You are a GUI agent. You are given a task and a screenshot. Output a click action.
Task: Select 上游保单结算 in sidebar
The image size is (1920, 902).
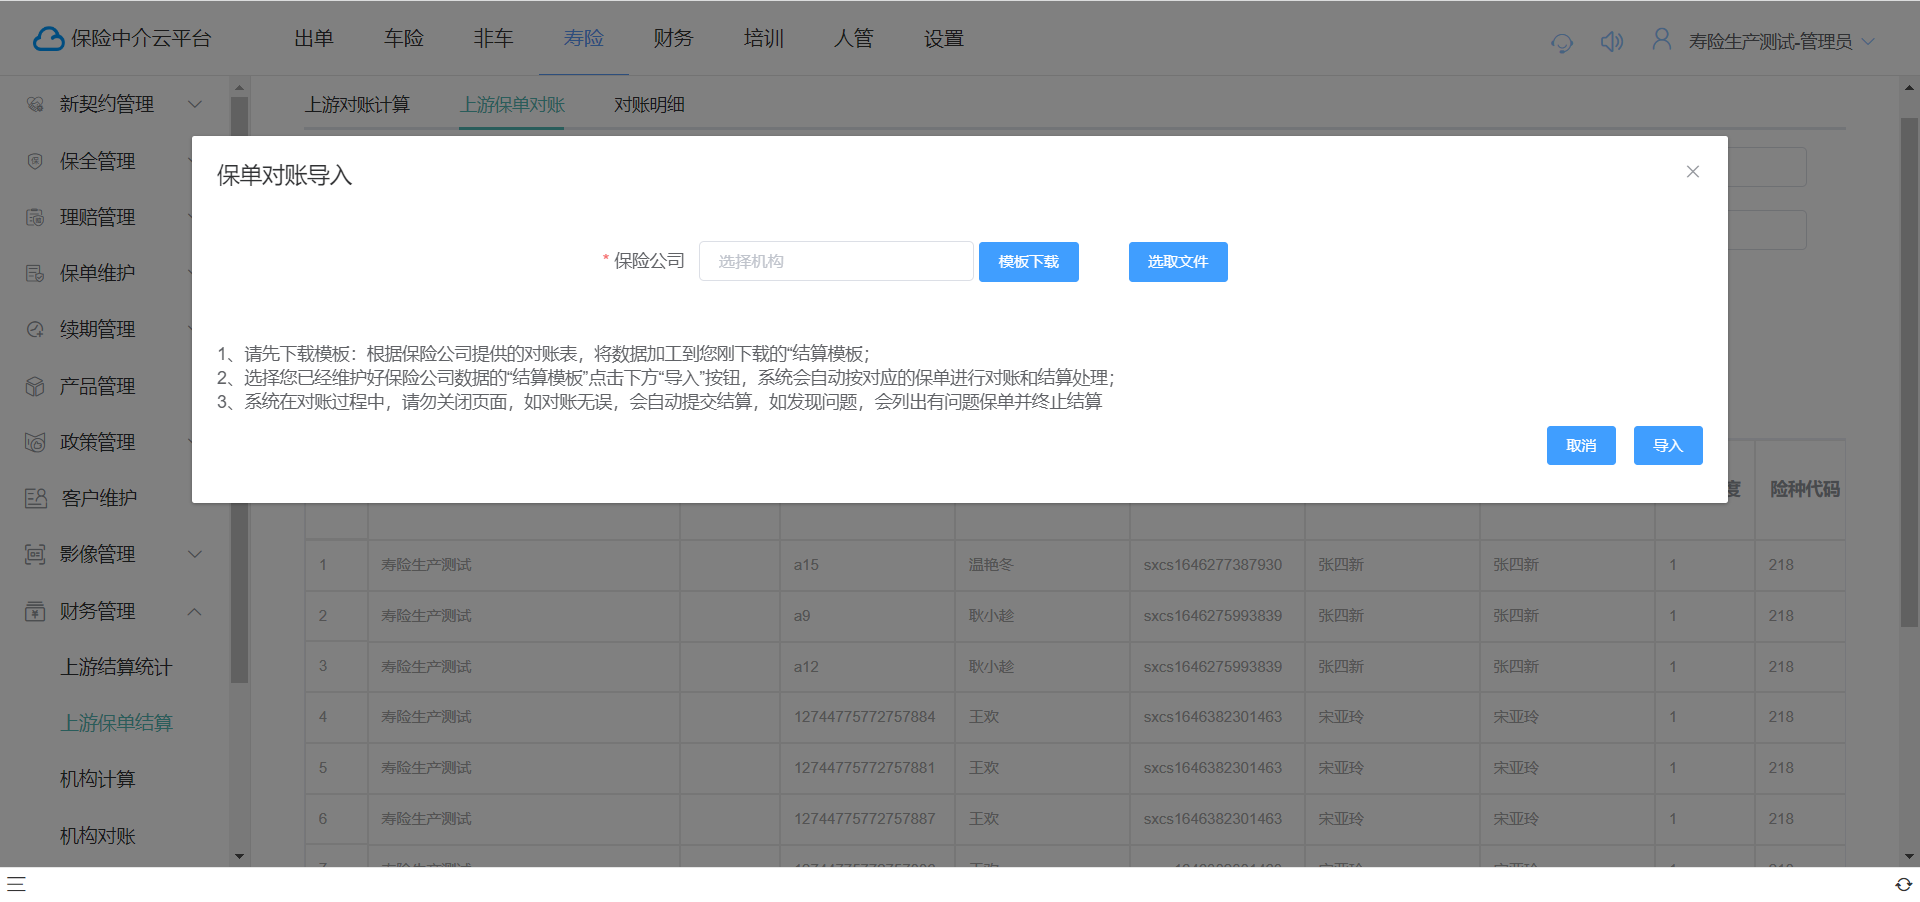click(x=116, y=723)
